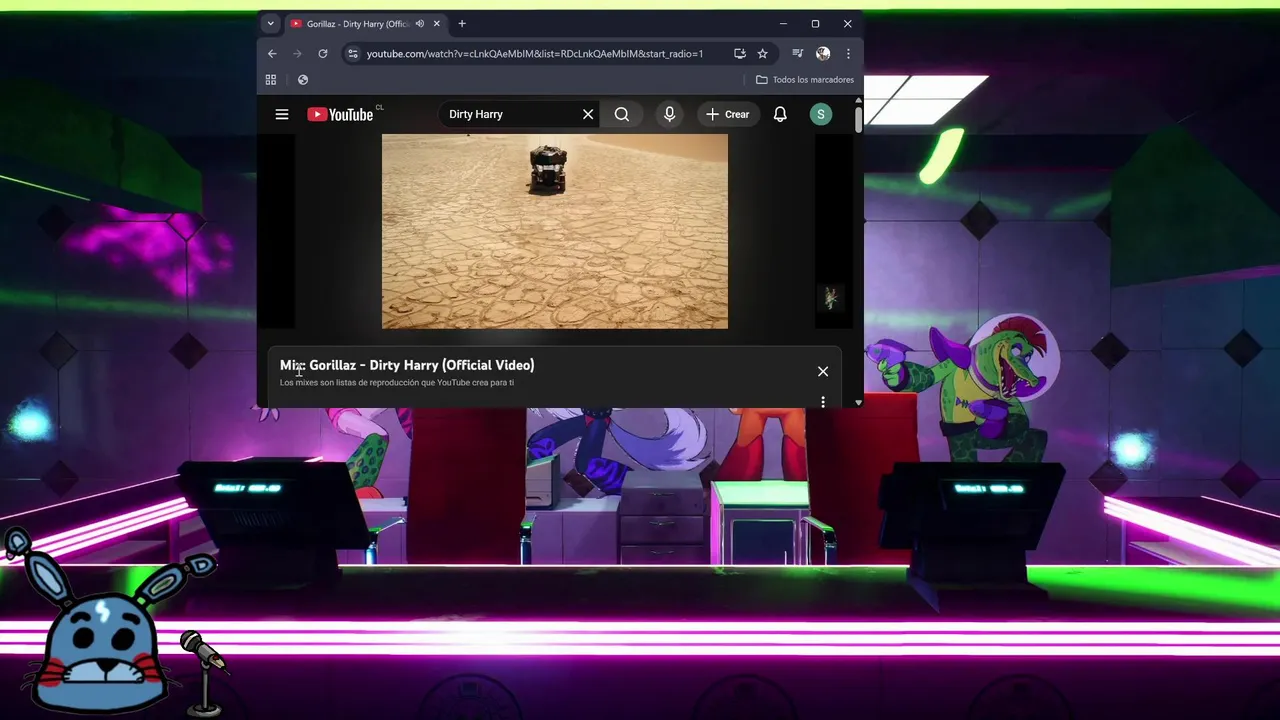
Task: Click the scrollbar down arrow
Action: click(x=858, y=402)
